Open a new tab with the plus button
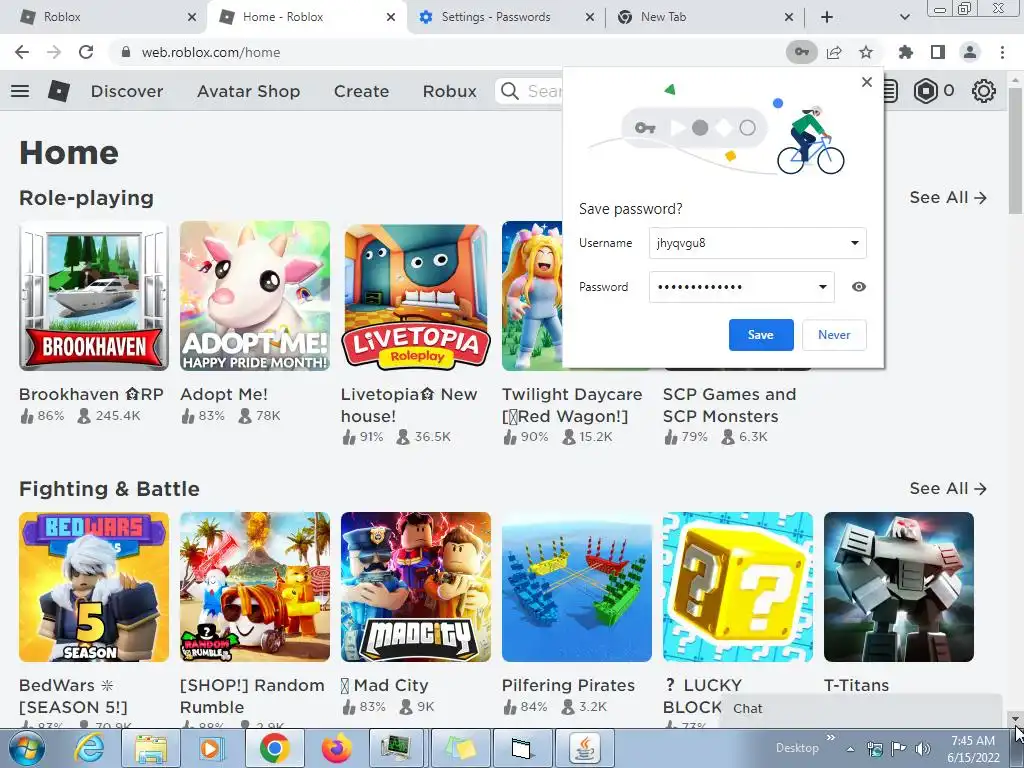The height and width of the screenshot is (768, 1024). coord(827,17)
